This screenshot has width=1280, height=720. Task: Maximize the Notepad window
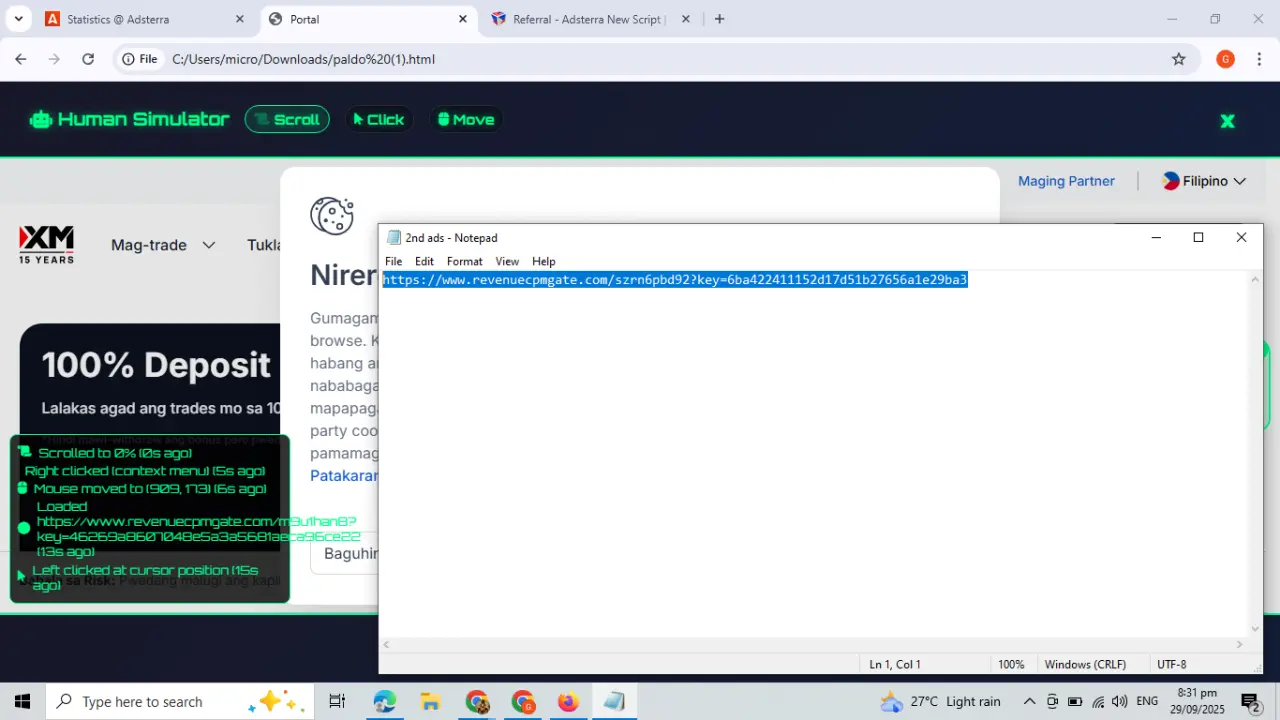[x=1198, y=237]
